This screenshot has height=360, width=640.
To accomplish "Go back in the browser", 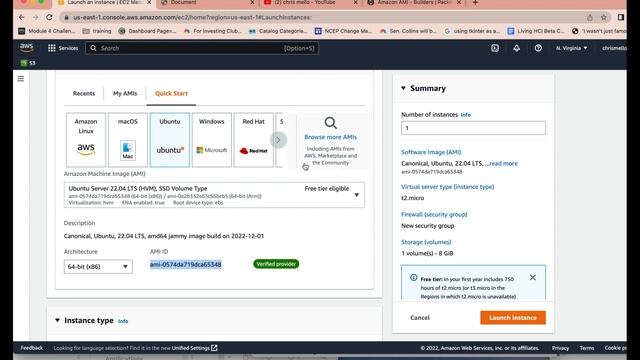I will click(21, 17).
